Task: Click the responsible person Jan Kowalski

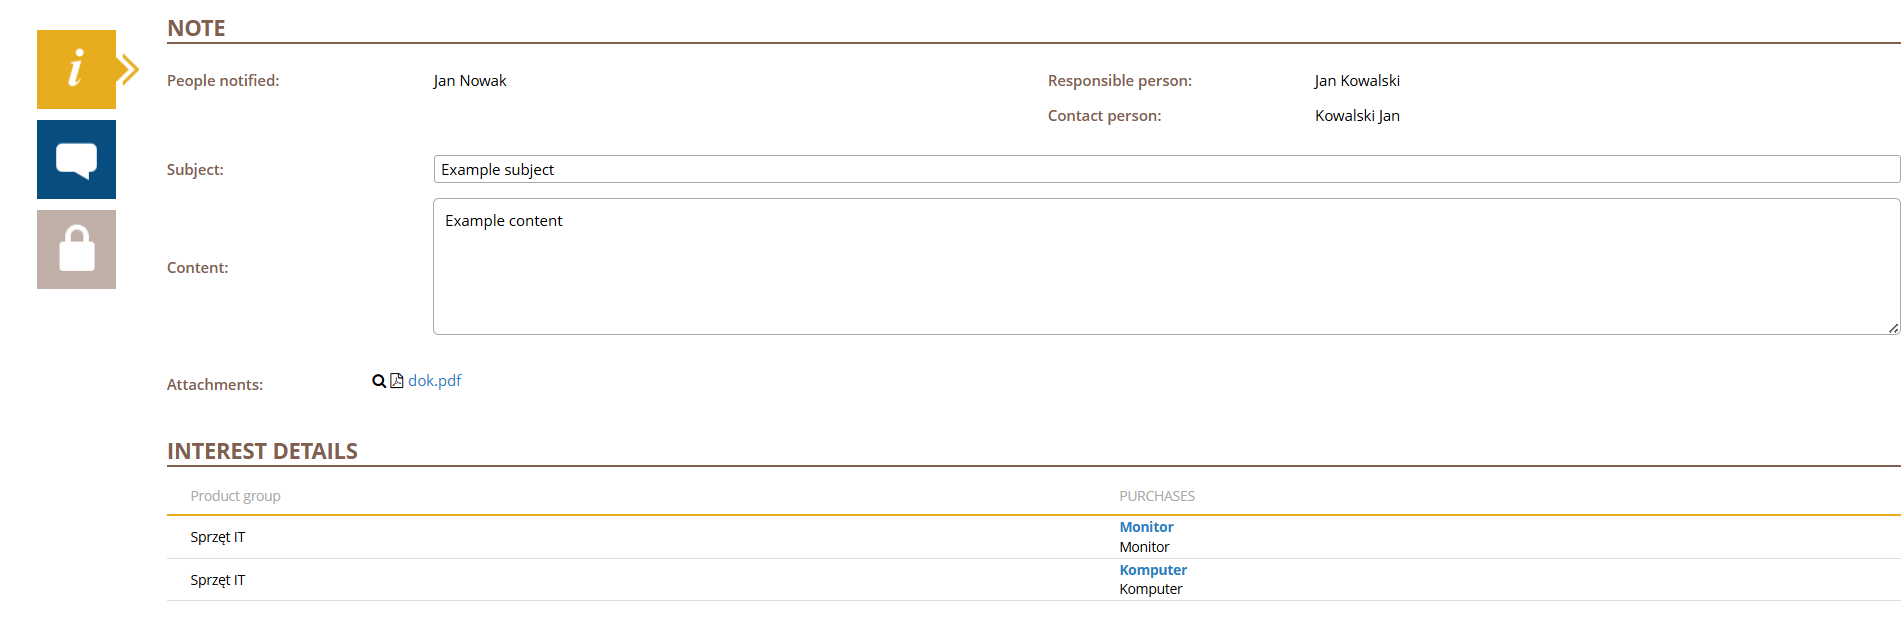Action: [x=1357, y=81]
